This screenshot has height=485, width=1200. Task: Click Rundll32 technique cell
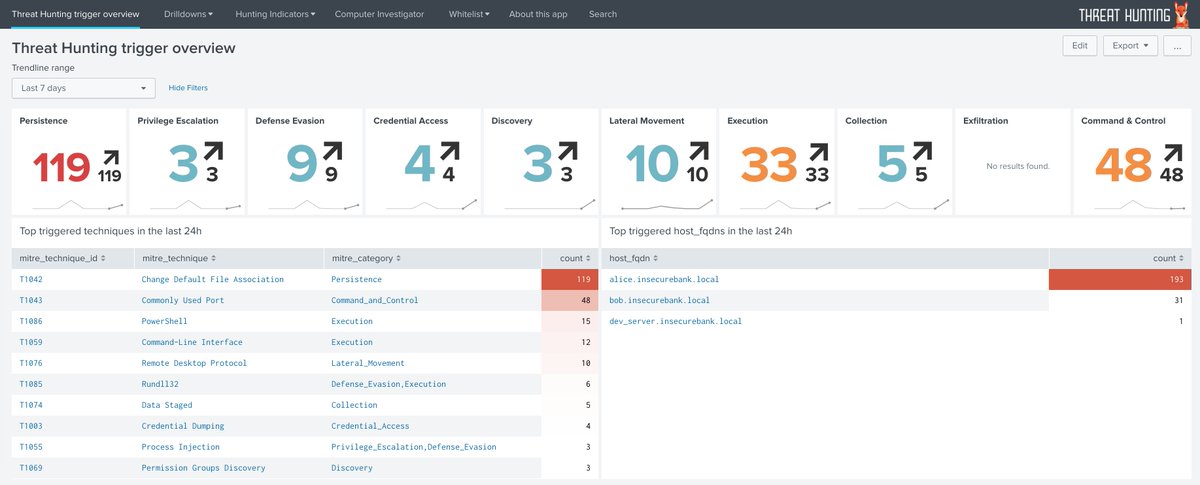pyautogui.click(x=162, y=384)
